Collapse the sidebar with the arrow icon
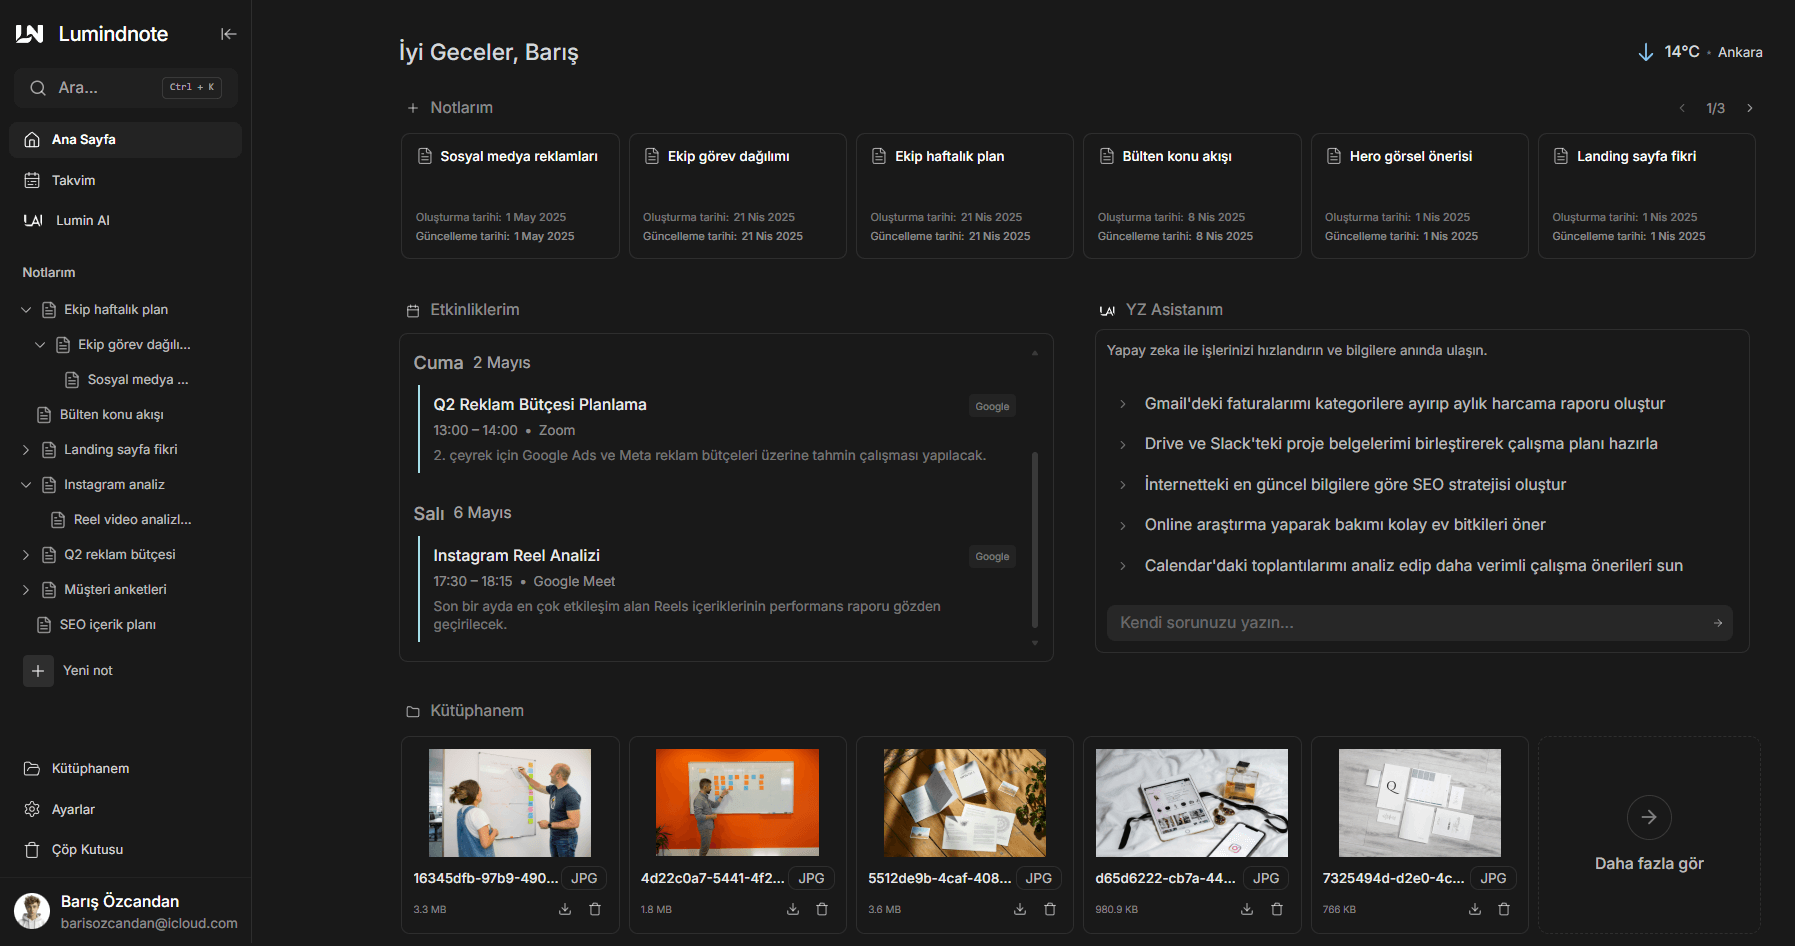The image size is (1795, 946). click(228, 34)
